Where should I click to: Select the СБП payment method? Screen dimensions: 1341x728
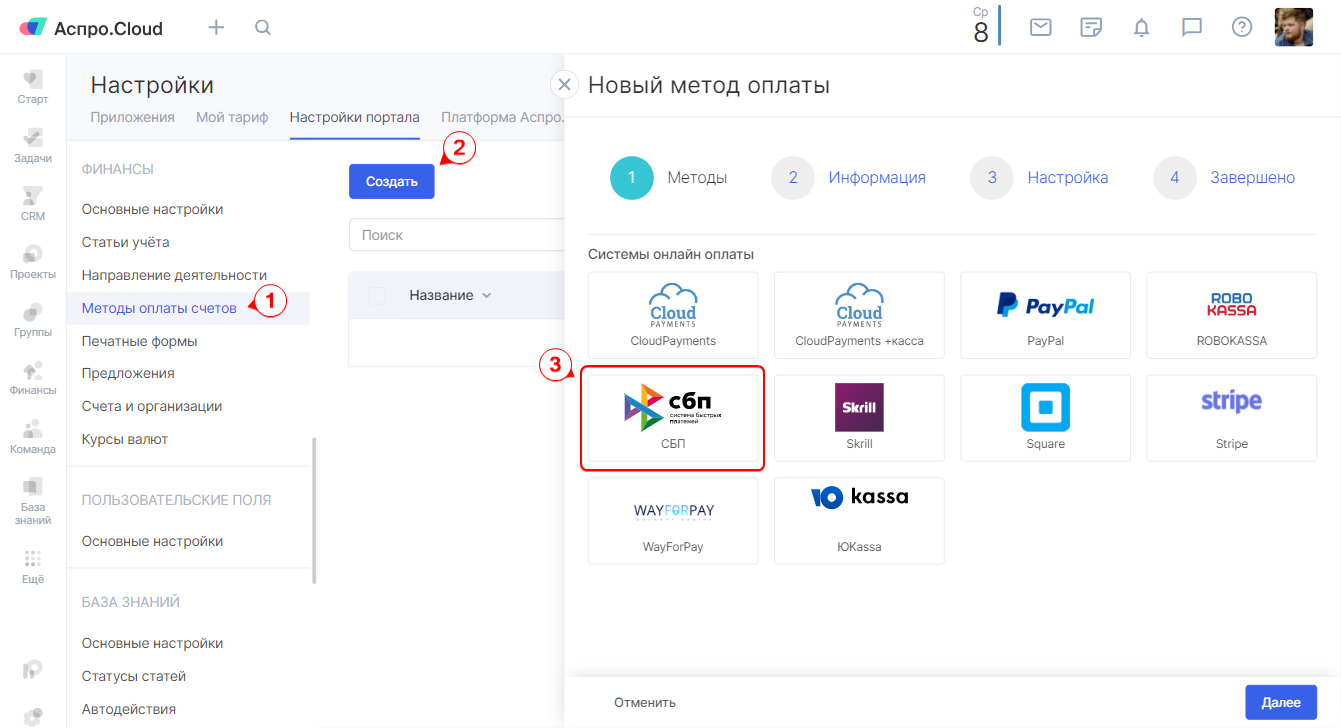click(673, 418)
